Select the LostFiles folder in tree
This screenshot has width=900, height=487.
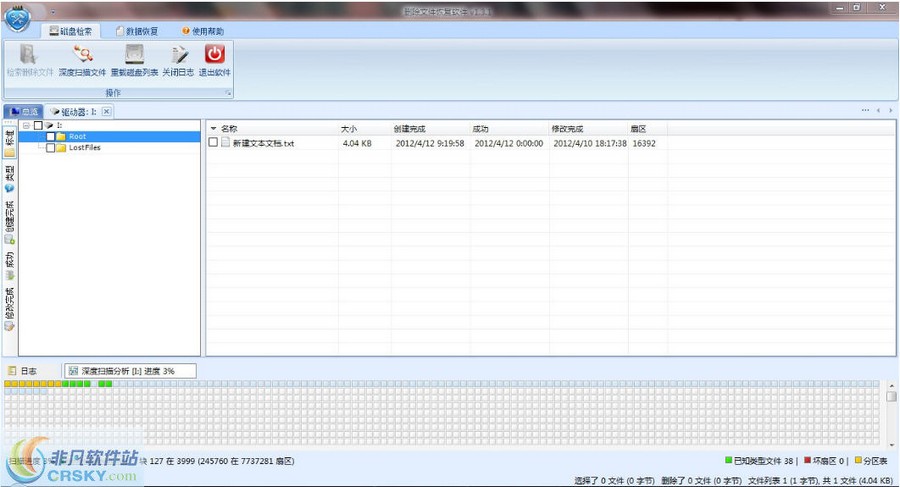click(x=84, y=148)
